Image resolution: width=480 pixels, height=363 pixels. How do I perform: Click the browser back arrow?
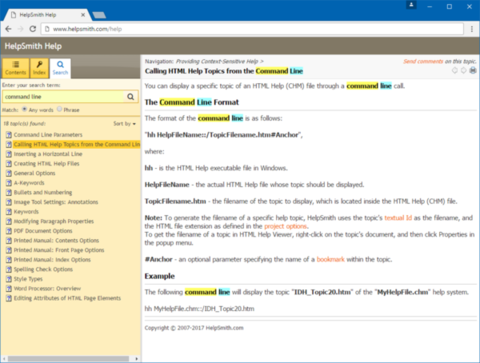tap(8, 29)
